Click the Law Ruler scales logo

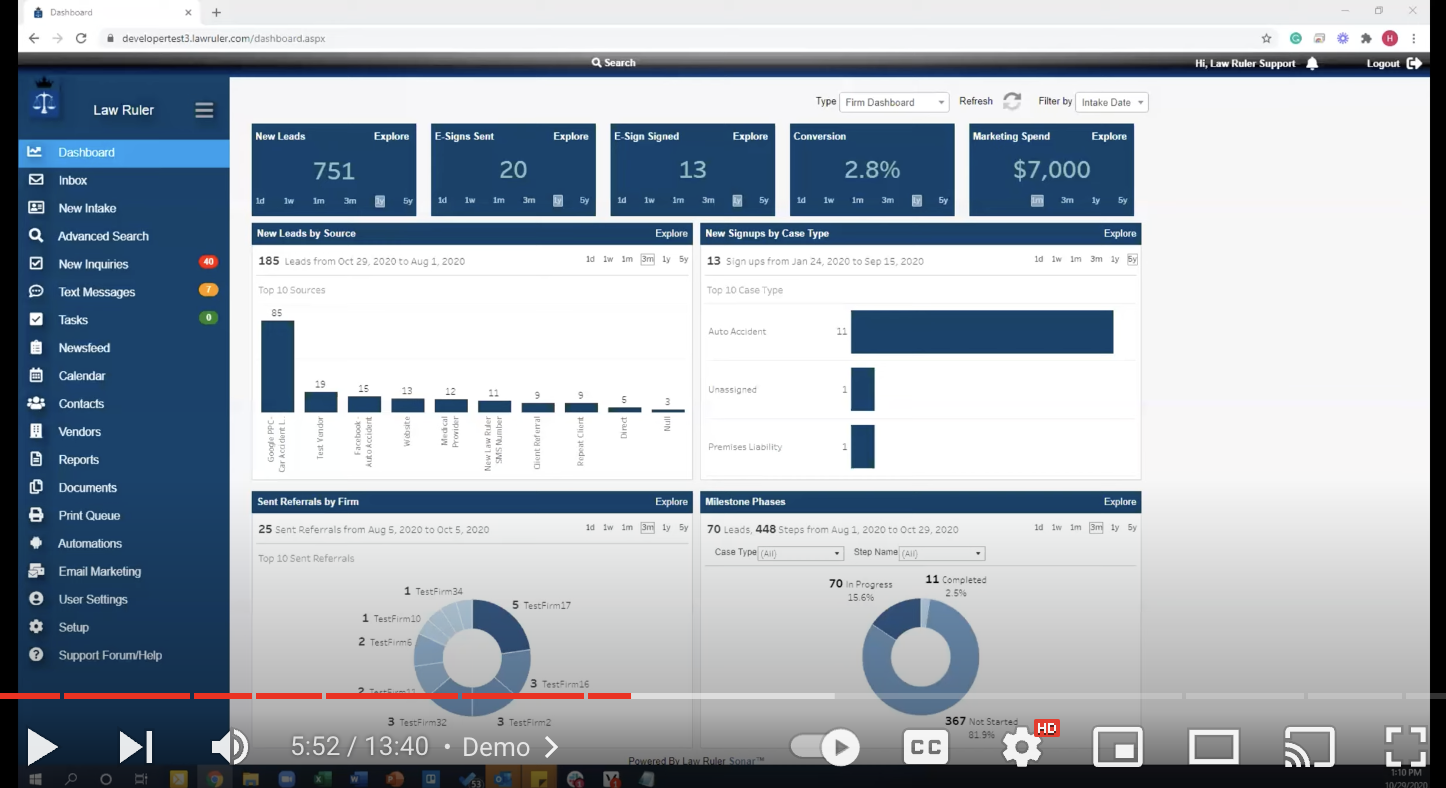pos(44,99)
